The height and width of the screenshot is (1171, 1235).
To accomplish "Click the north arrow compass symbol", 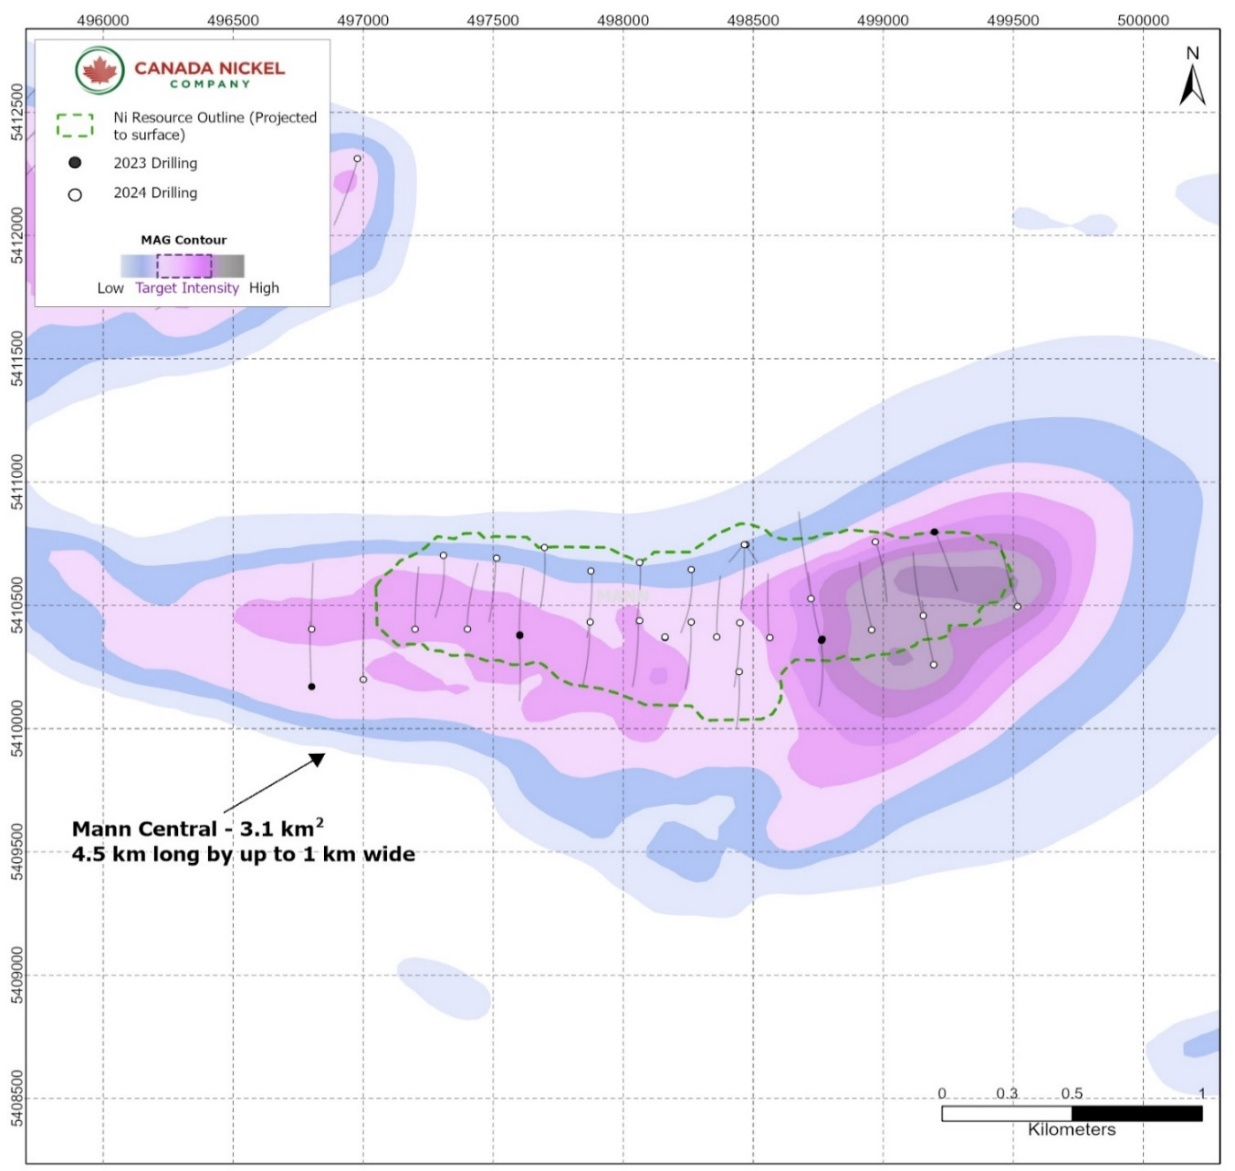I will pos(1192,76).
